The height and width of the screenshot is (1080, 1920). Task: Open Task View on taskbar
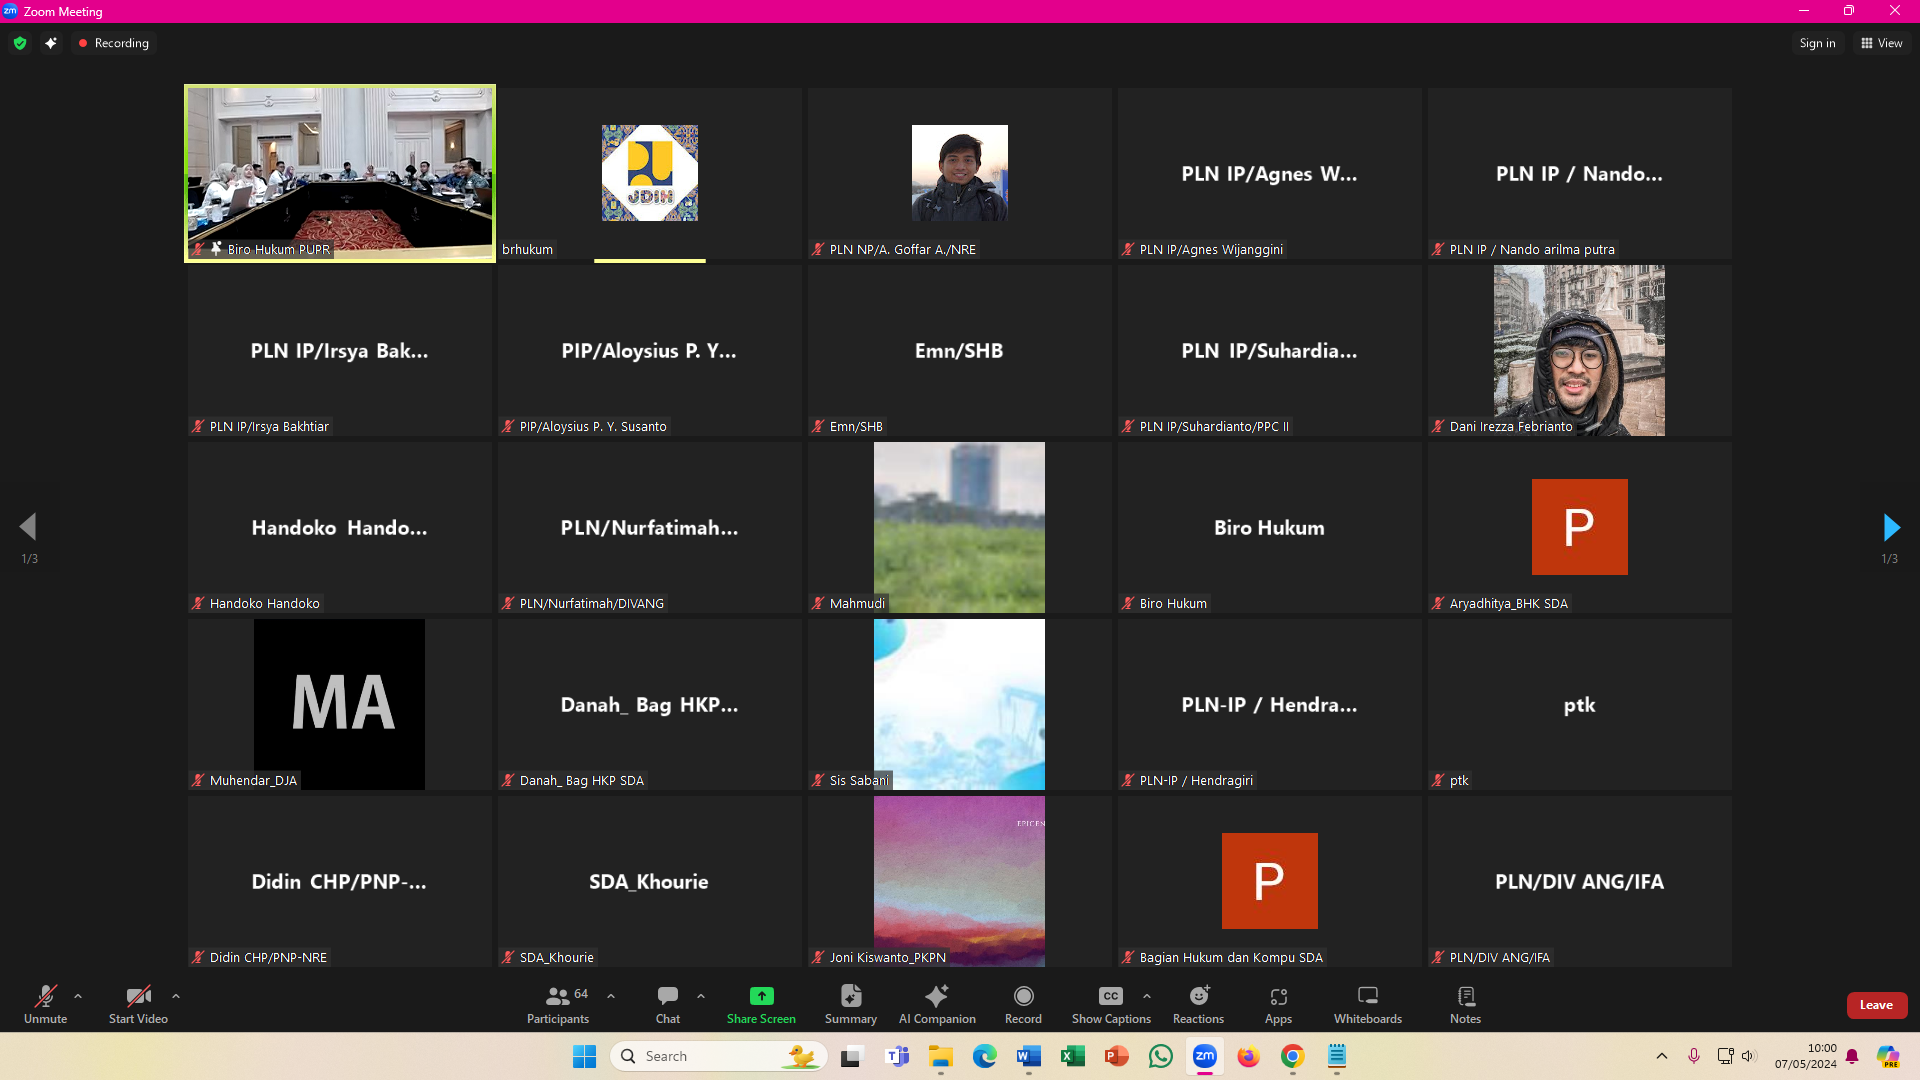click(851, 1056)
